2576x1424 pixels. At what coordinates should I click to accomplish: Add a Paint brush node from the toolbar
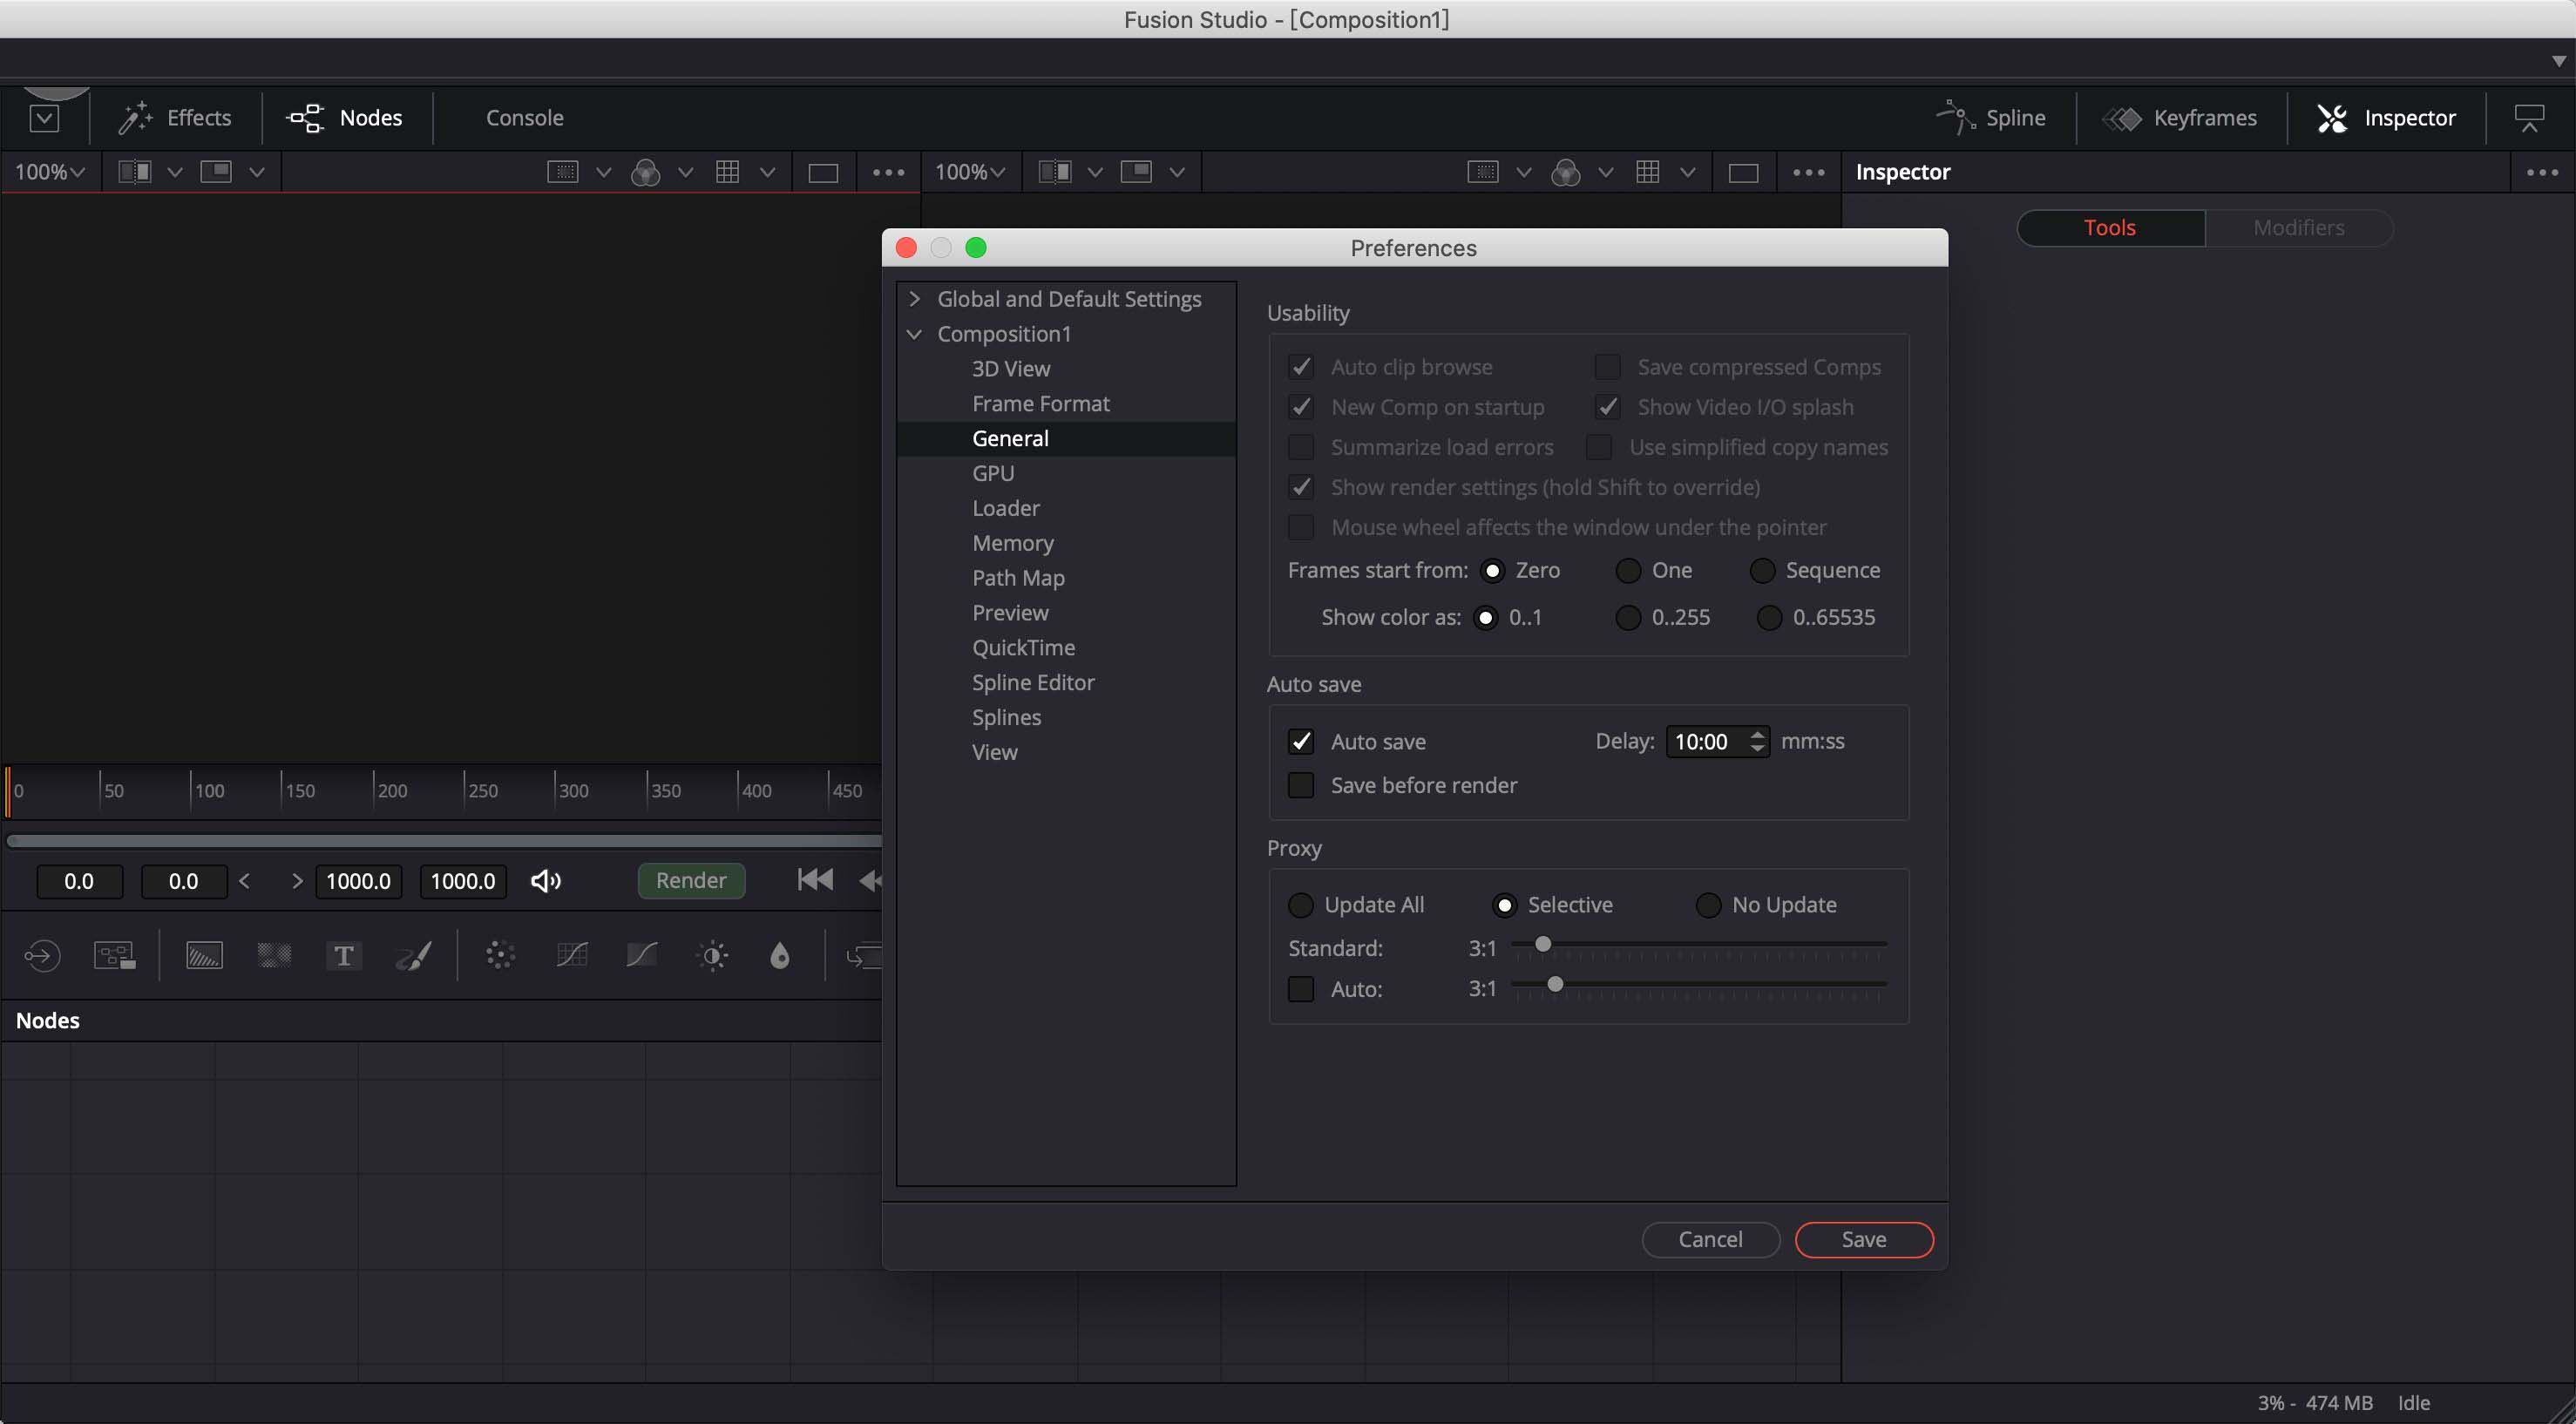[414, 956]
